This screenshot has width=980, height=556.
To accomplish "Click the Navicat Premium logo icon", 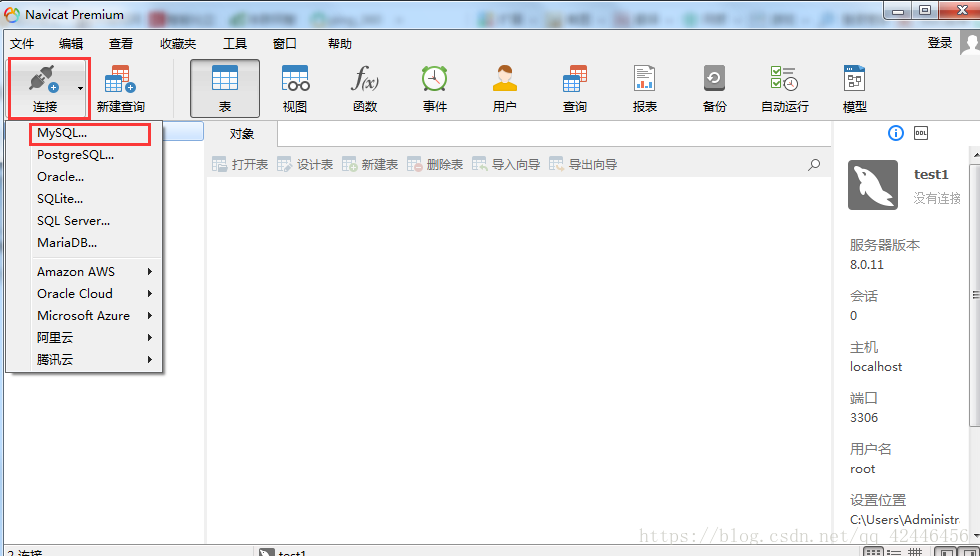I will click(12, 14).
